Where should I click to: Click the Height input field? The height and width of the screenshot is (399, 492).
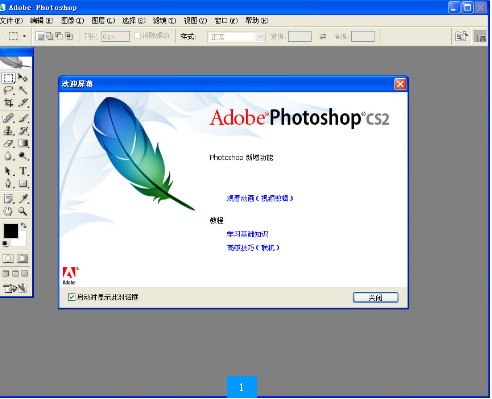(363, 36)
